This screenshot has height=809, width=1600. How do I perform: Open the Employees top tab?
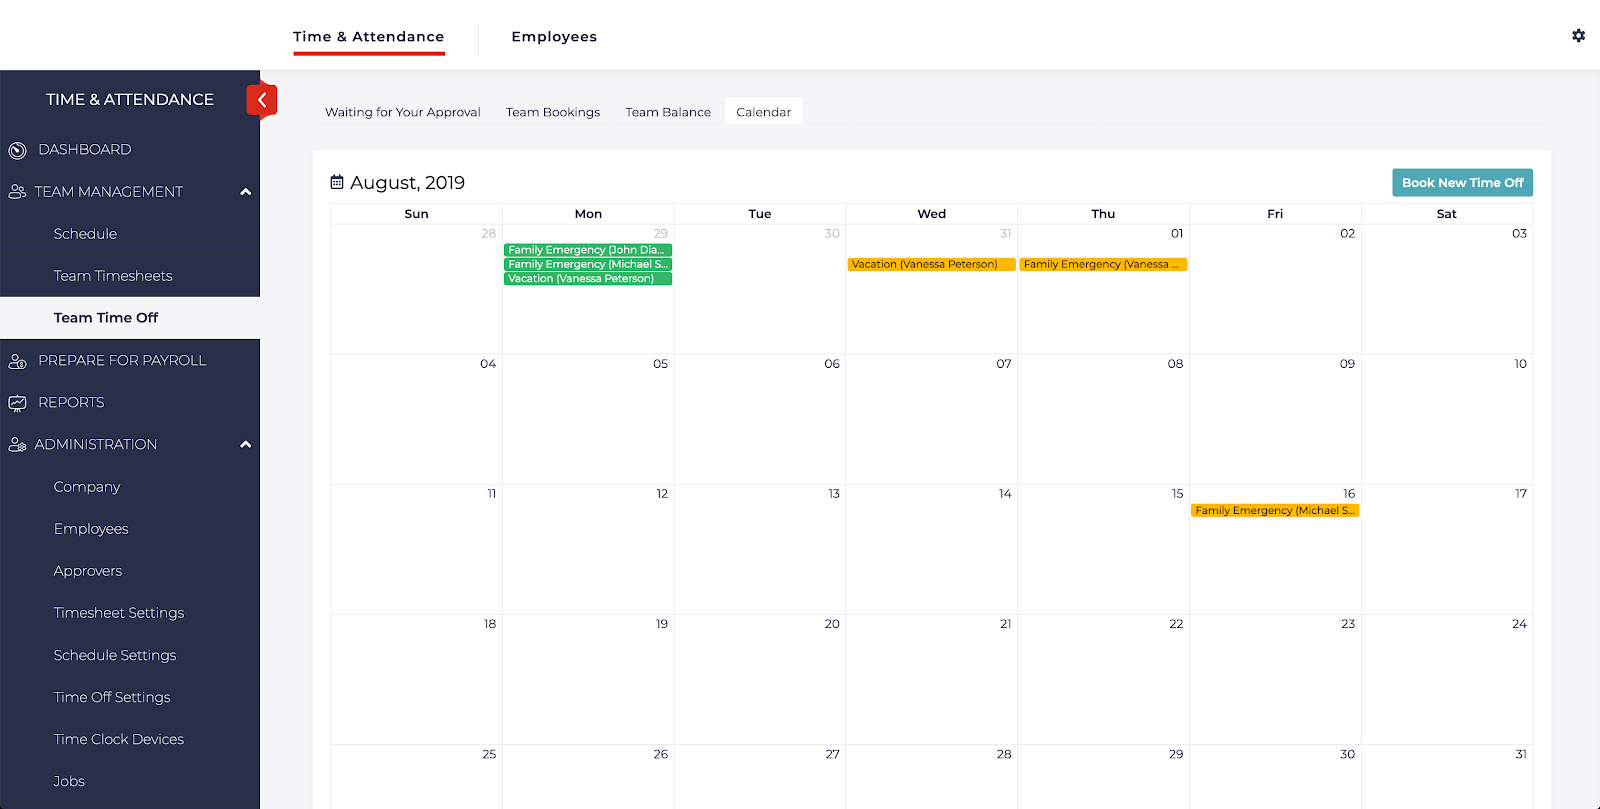pyautogui.click(x=554, y=37)
